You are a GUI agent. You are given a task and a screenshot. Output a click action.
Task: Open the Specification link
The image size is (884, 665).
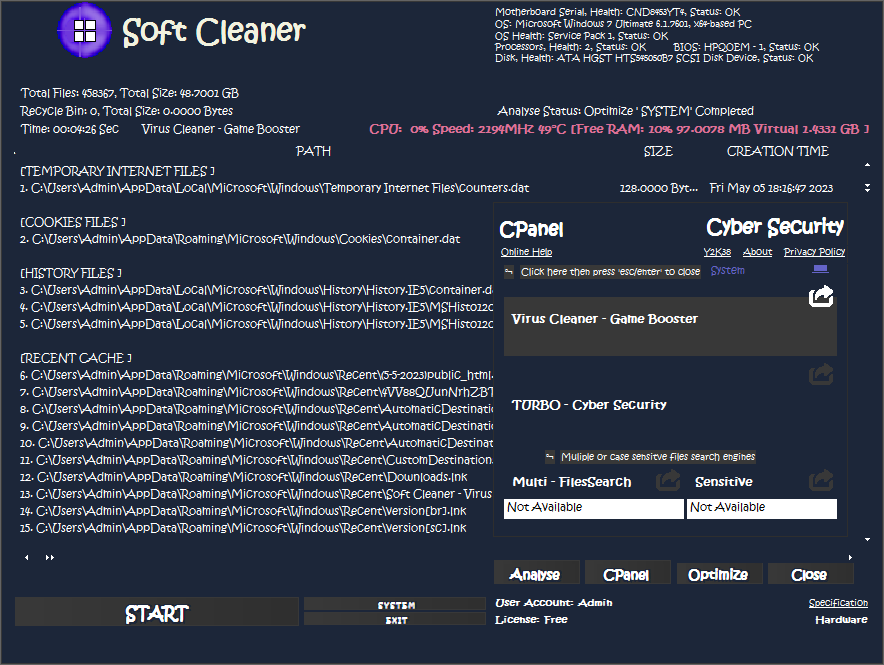(838, 602)
